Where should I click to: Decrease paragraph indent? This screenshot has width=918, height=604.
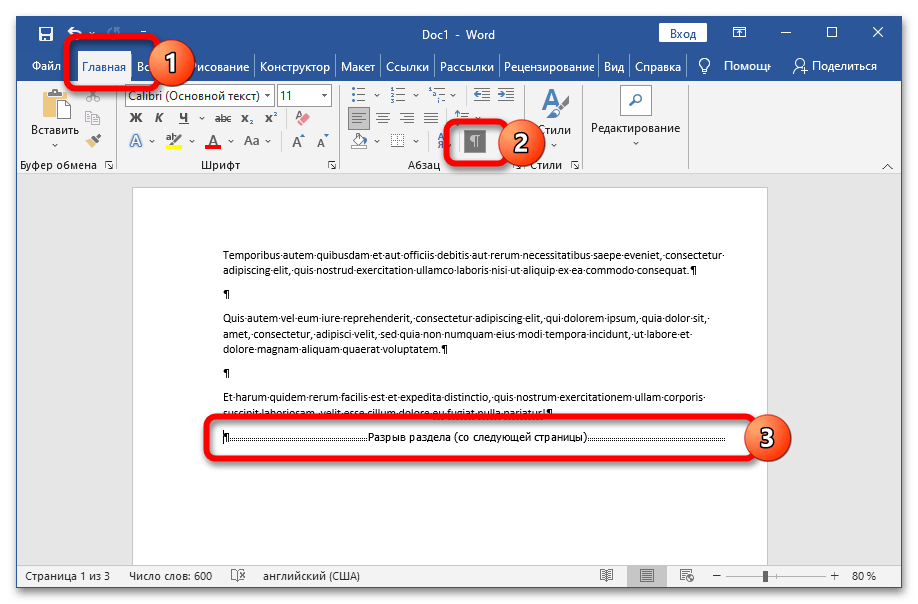point(481,94)
